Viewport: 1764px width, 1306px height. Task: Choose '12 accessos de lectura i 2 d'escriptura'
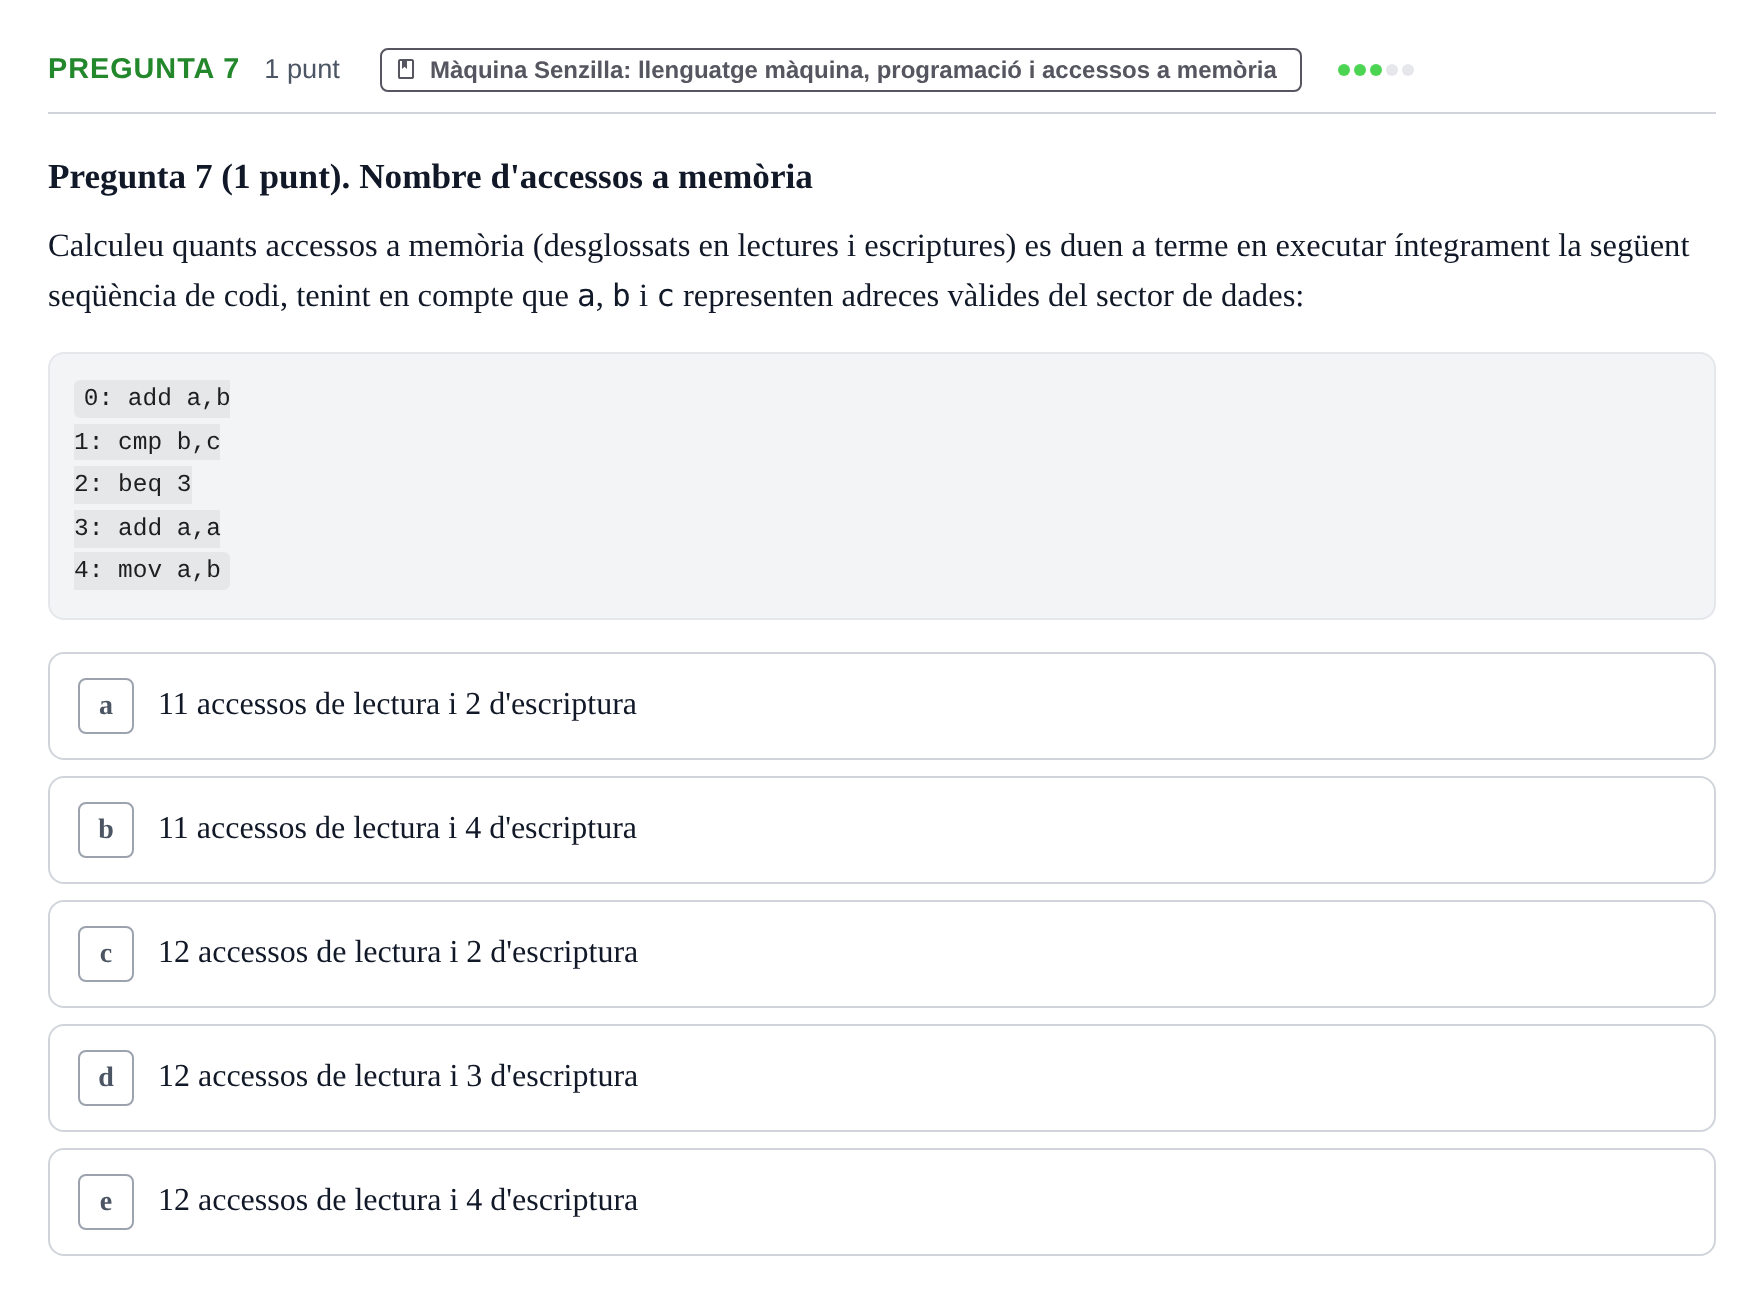point(882,954)
